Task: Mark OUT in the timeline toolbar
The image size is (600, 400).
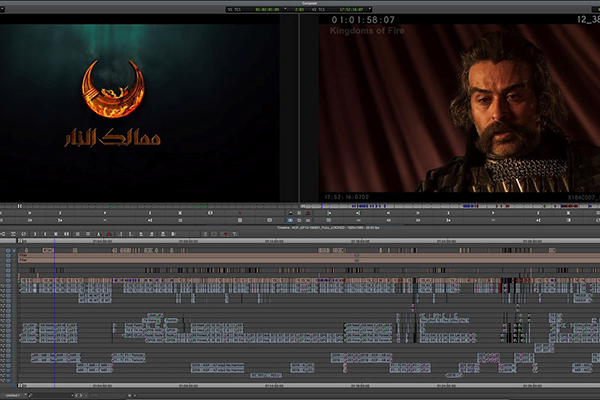Action: click(45, 234)
